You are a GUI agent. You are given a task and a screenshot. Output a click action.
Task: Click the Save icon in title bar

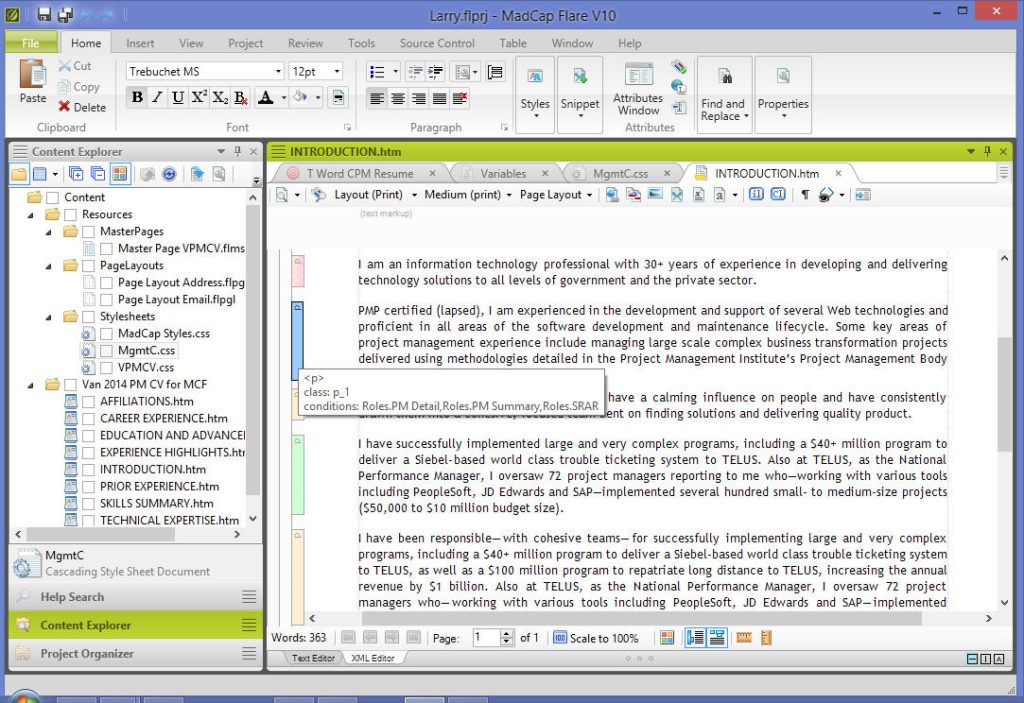point(44,14)
